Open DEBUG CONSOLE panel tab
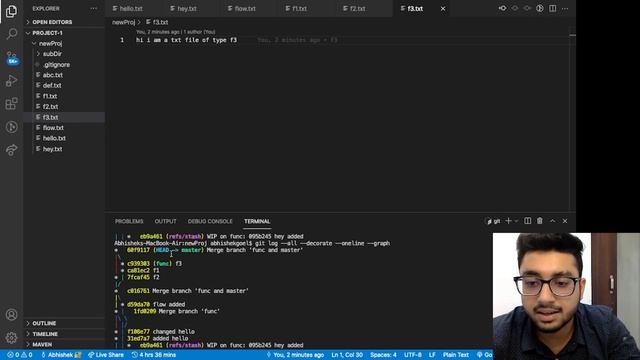 [x=210, y=221]
